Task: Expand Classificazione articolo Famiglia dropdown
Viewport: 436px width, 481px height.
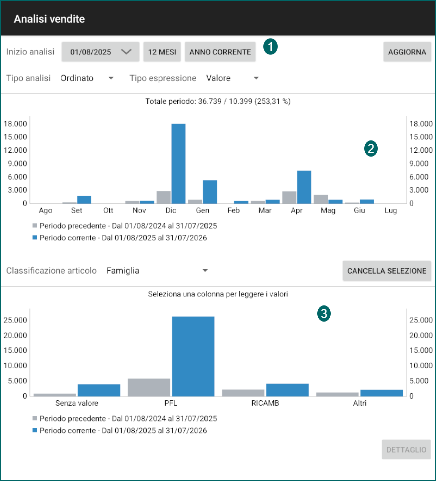Action: click(x=157, y=271)
